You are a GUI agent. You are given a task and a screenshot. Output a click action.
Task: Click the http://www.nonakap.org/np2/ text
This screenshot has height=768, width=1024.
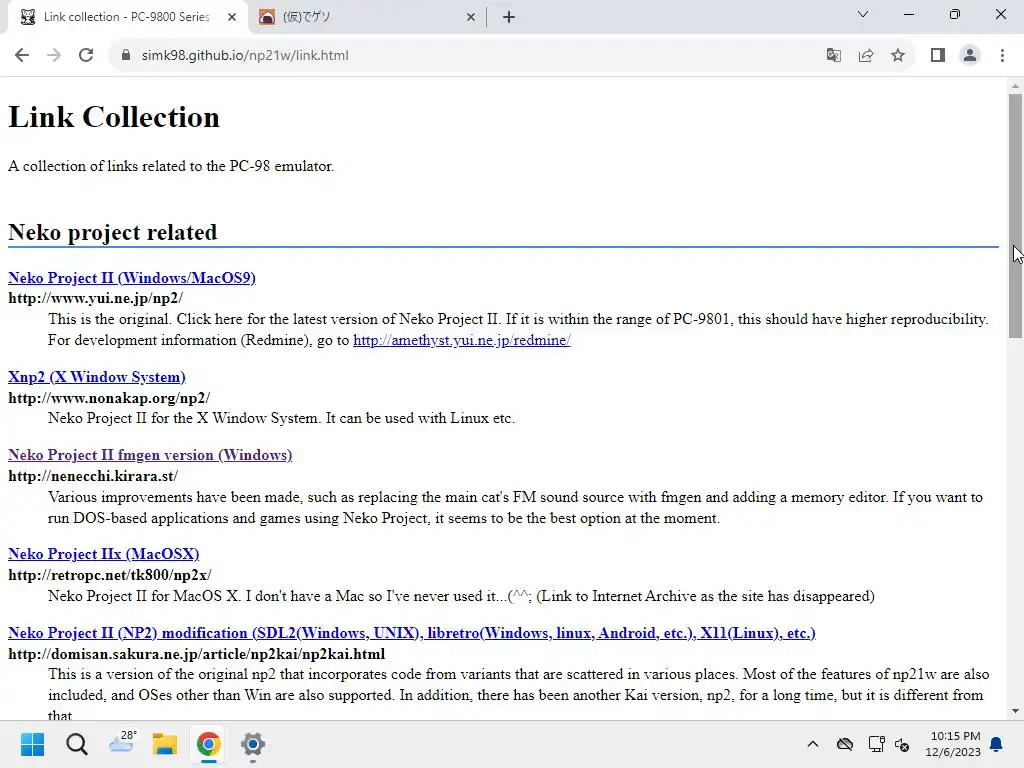coord(109,398)
